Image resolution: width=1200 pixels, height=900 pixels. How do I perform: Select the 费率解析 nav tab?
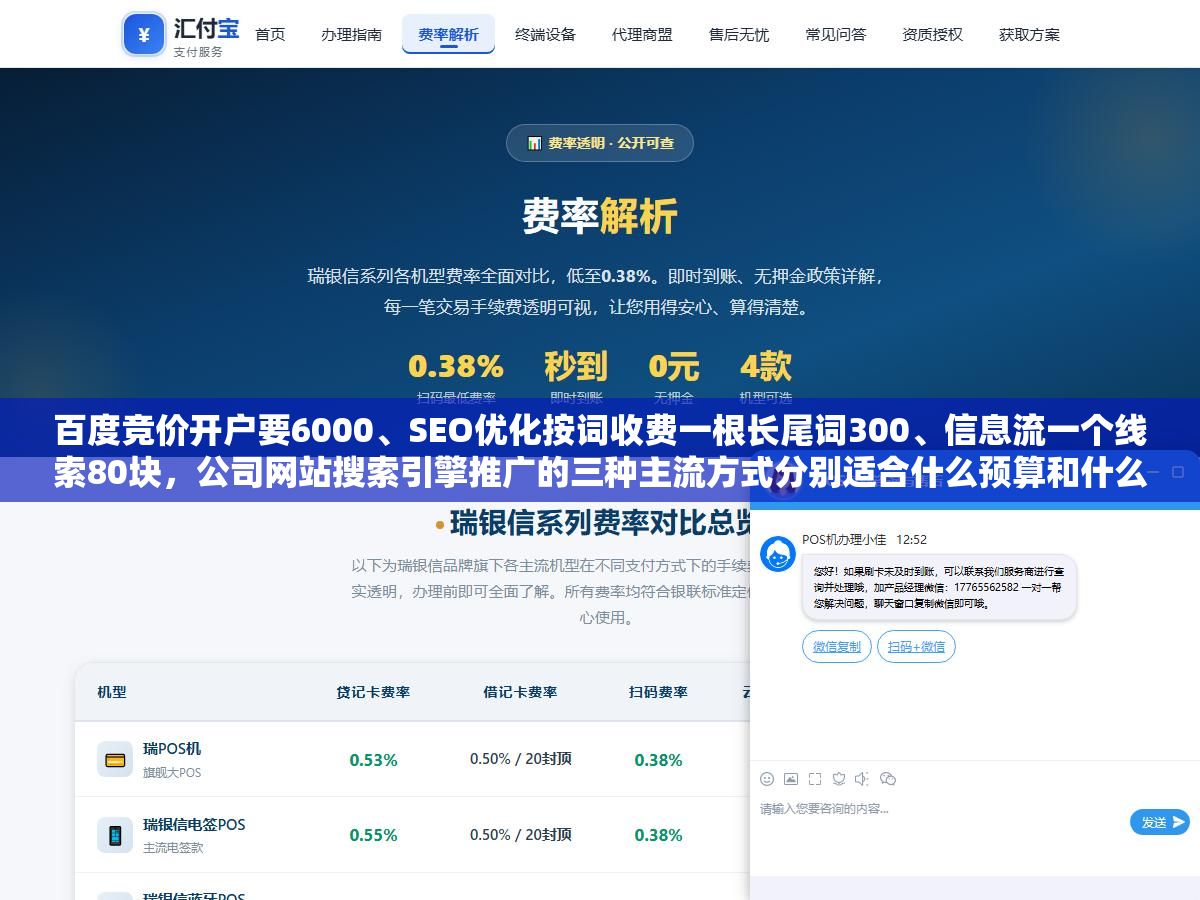click(x=448, y=34)
